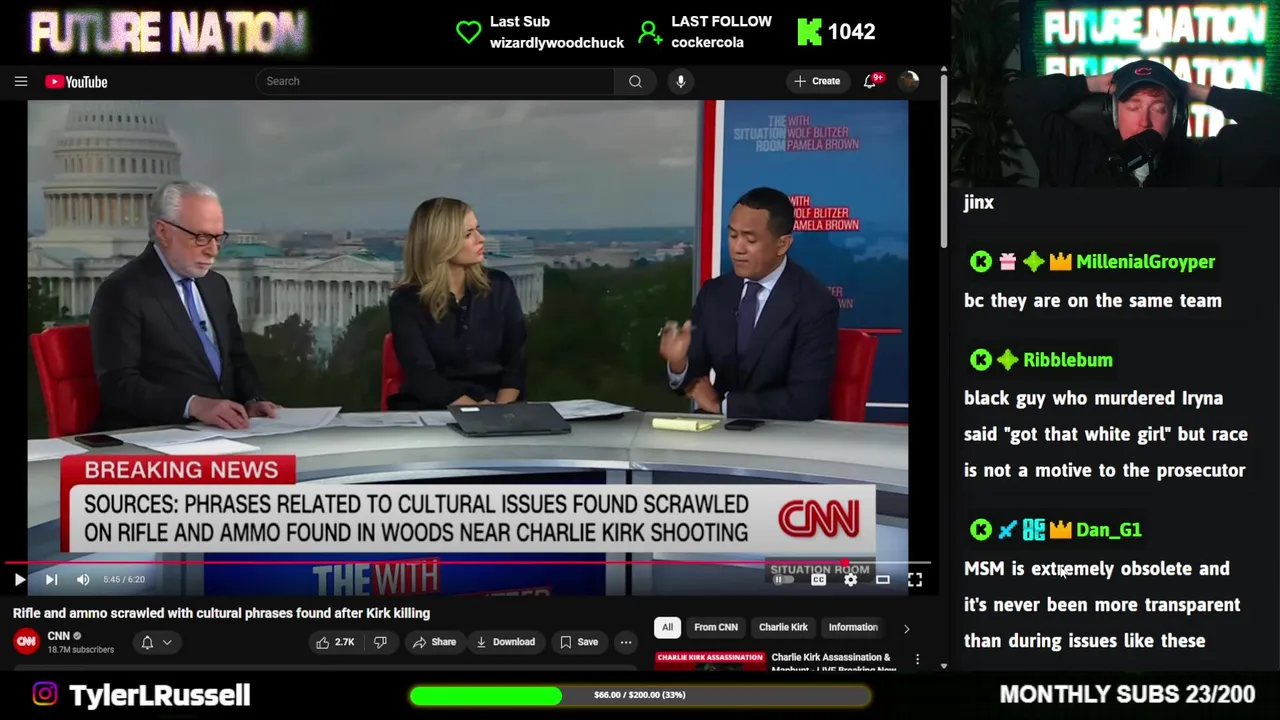Click the $66.00 / $200.00 goal bar

640,695
